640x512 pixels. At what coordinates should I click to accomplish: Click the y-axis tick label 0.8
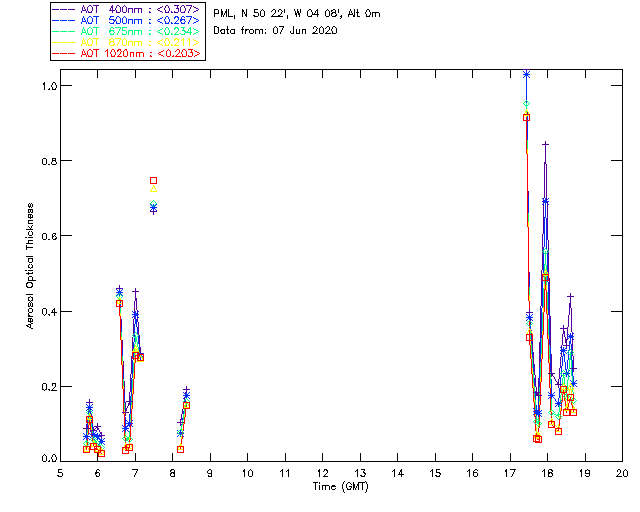click(x=49, y=161)
